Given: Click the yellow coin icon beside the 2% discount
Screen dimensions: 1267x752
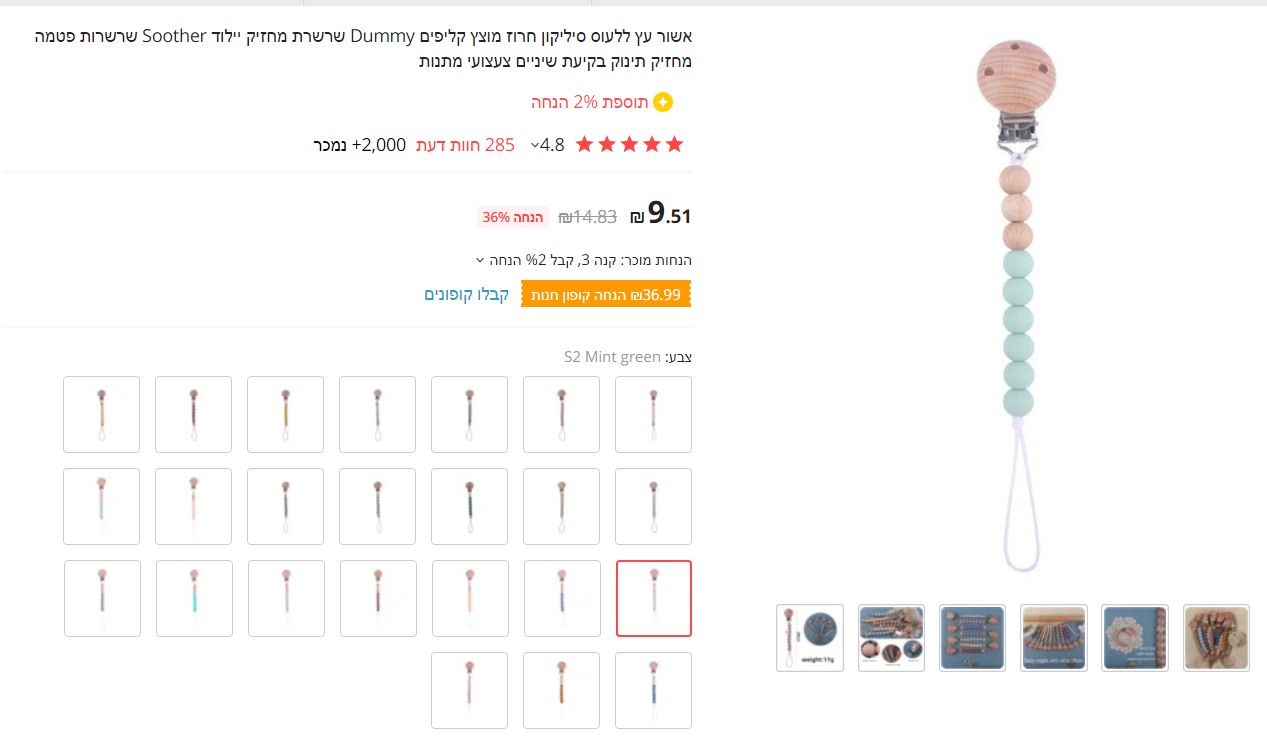Looking at the screenshot, I should coord(663,102).
